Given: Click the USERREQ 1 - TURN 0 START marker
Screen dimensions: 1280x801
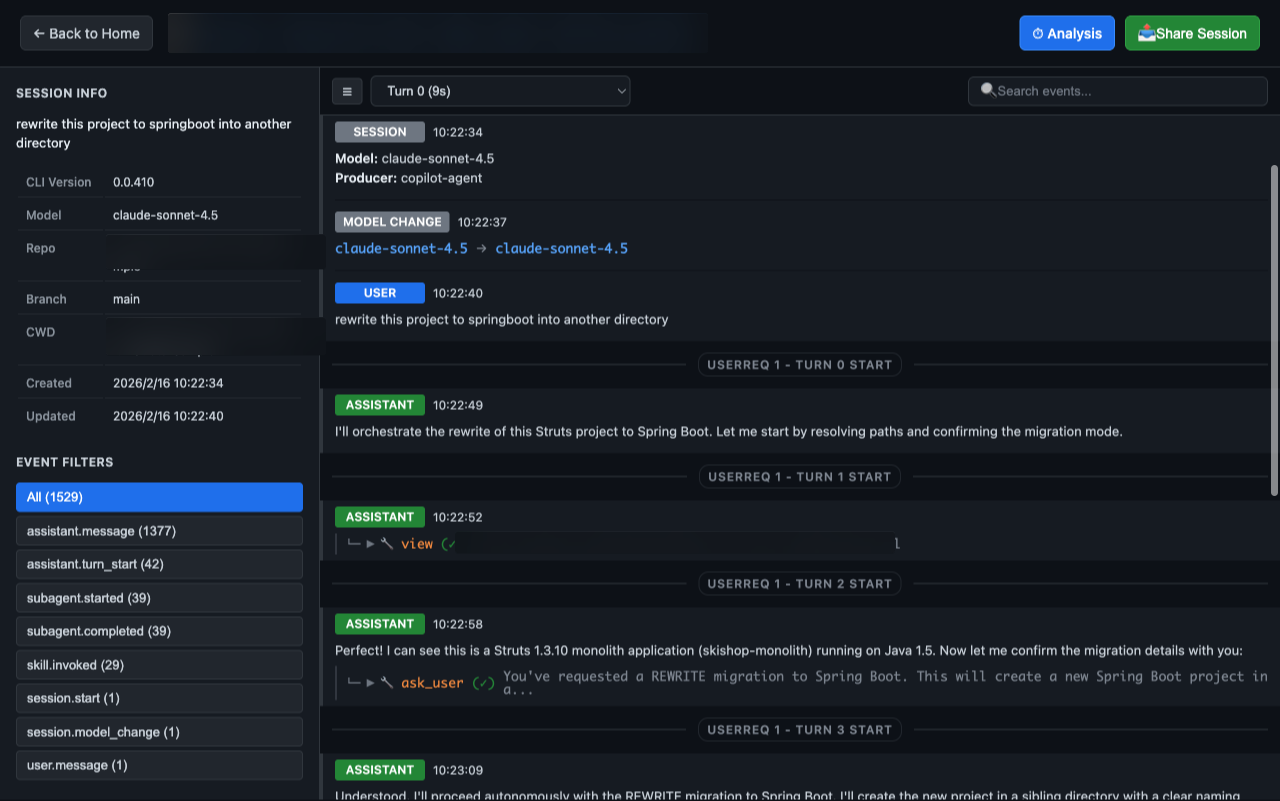Looking at the screenshot, I should click(x=799, y=365).
